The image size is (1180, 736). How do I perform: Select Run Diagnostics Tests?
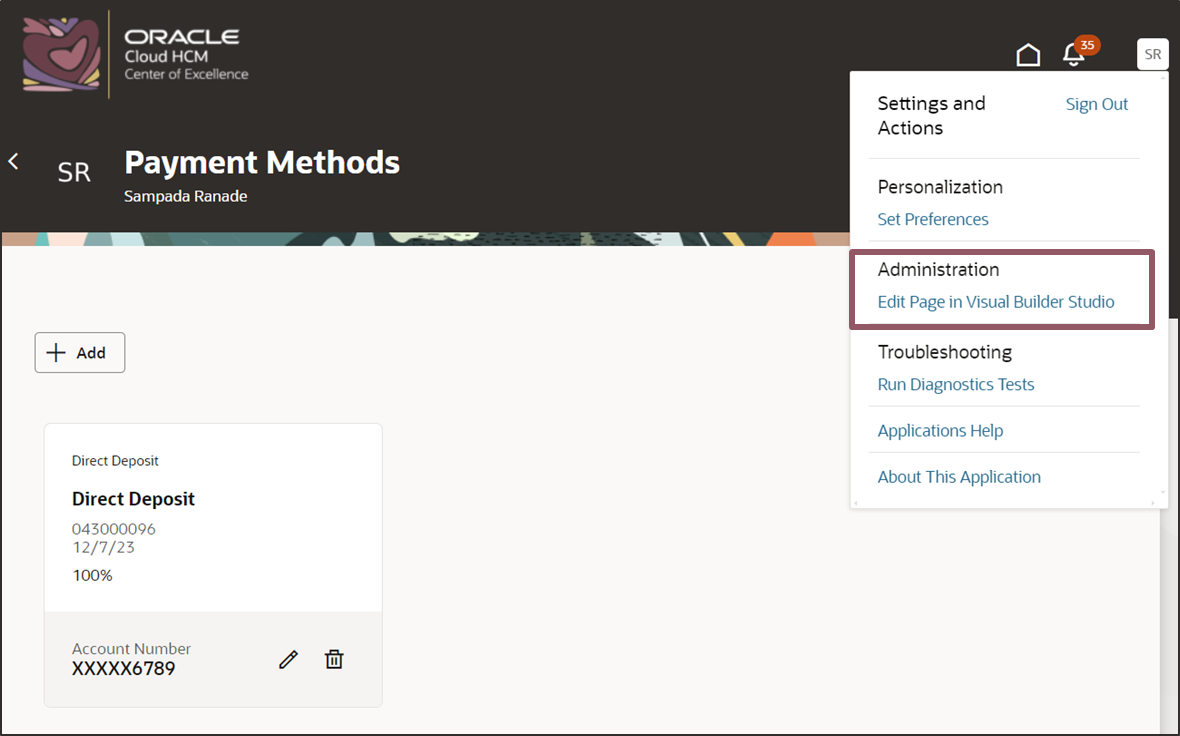tap(956, 384)
